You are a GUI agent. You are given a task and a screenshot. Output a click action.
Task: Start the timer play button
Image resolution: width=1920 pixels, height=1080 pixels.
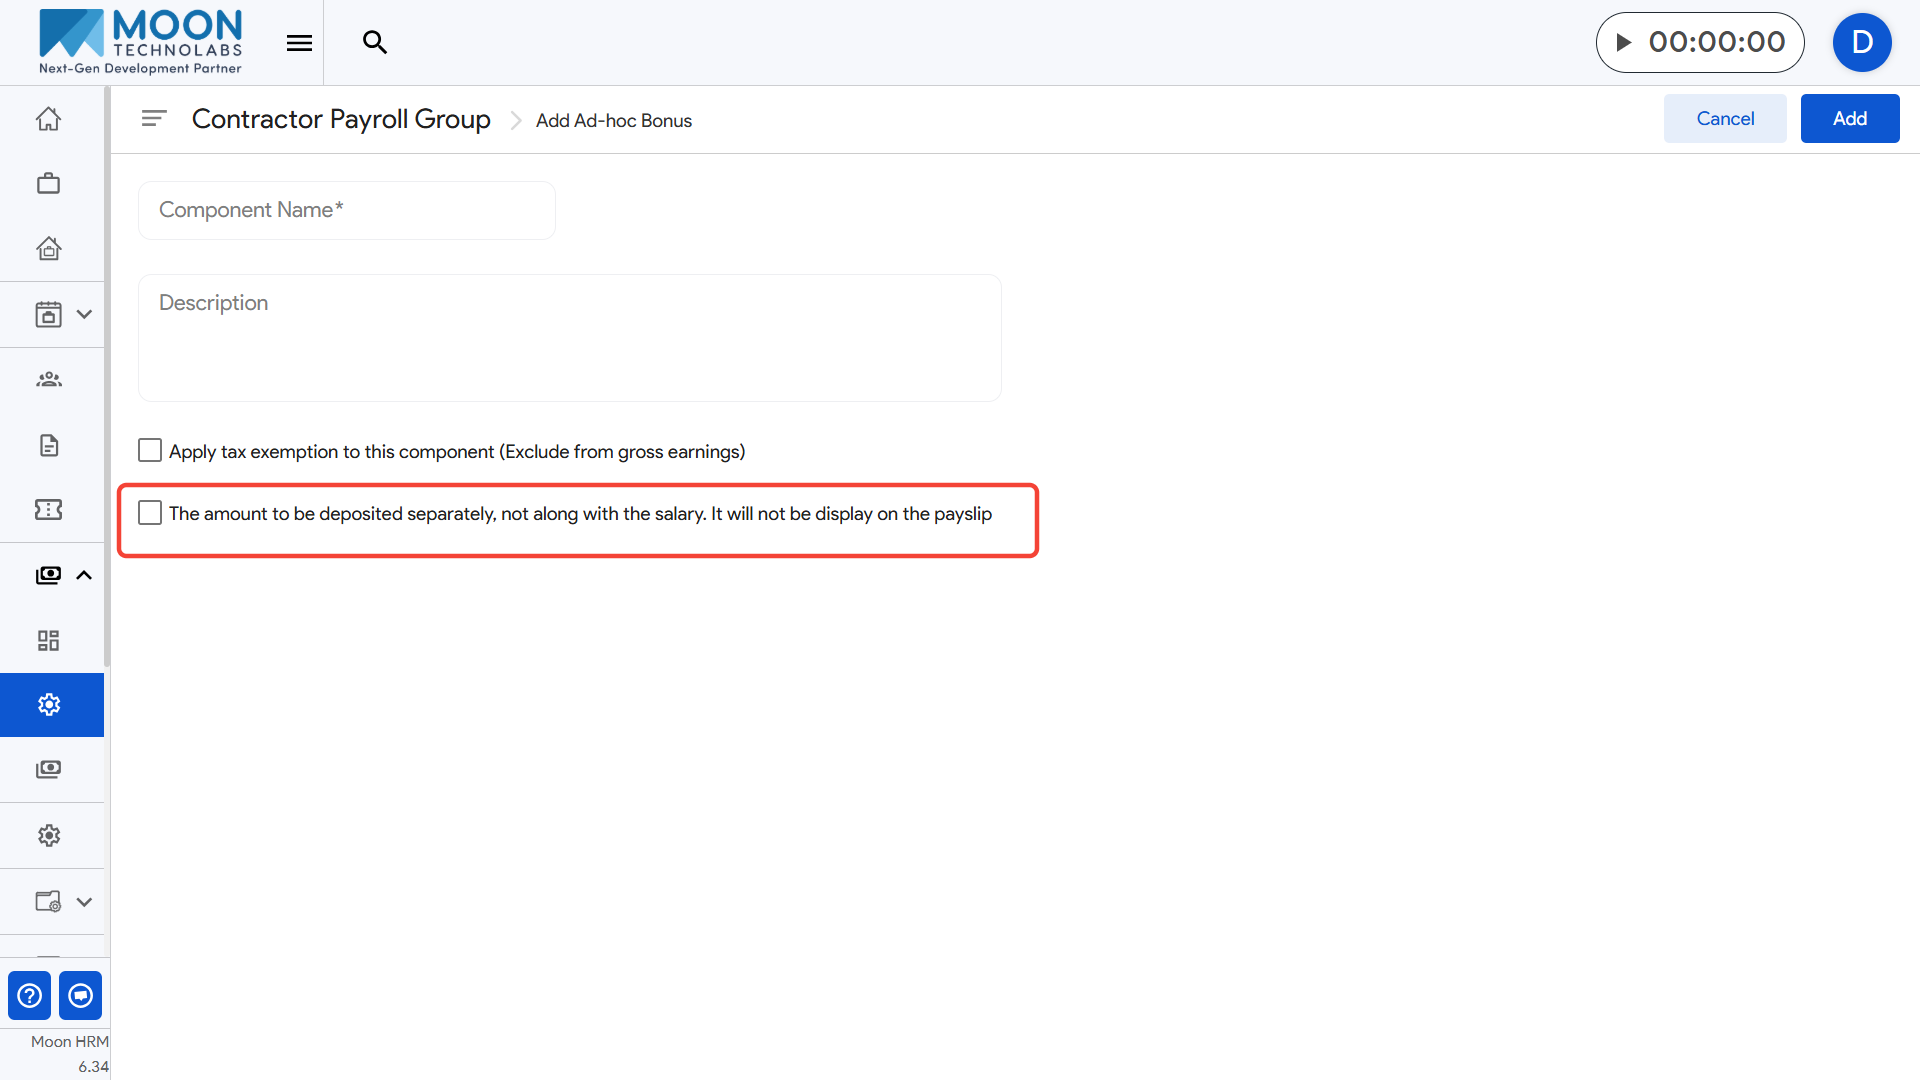pyautogui.click(x=1624, y=42)
